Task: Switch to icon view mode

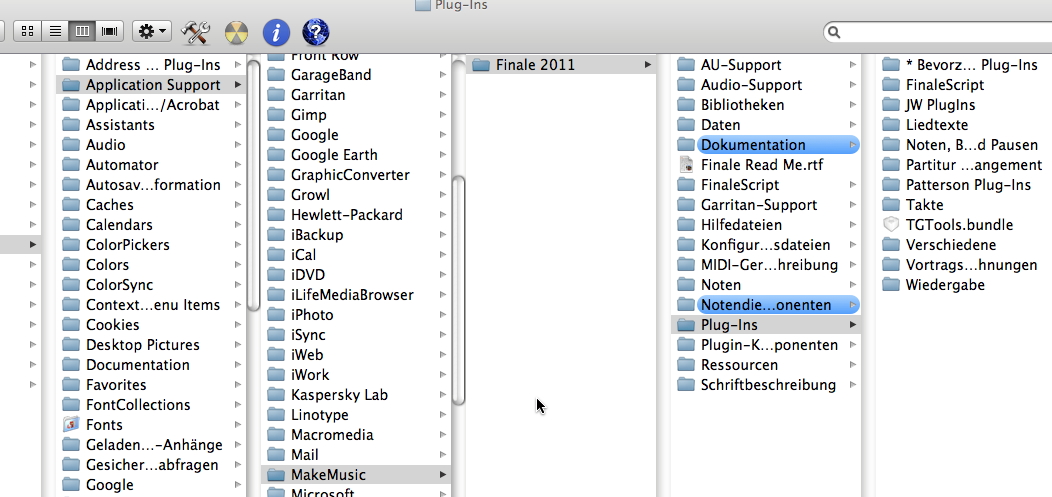Action: pos(28,32)
